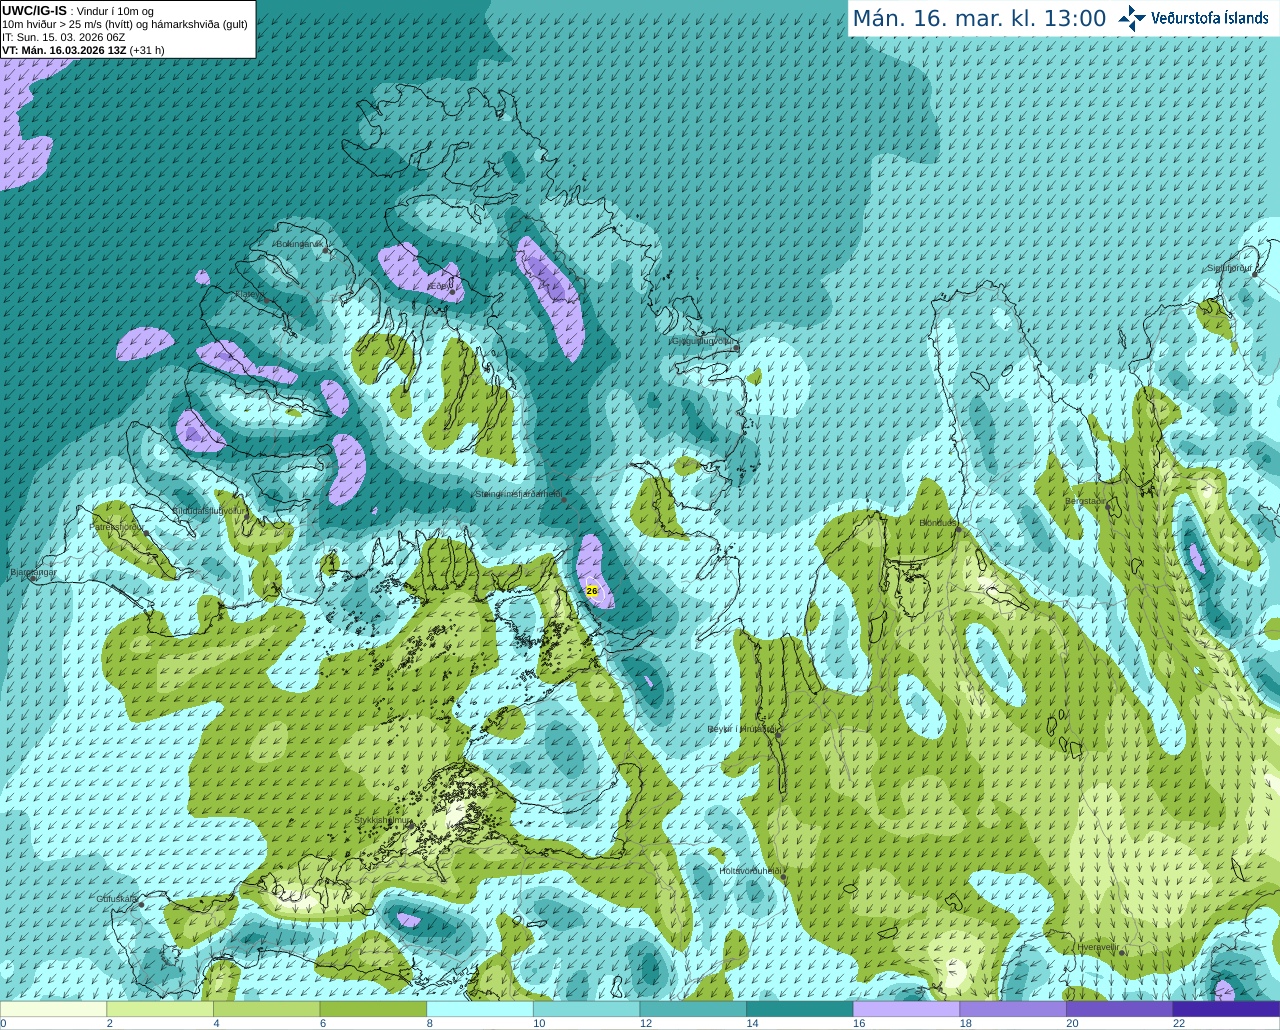Screen dimensions: 1280x1030
Task: Click the Gufuskálar station label
Action: point(117,899)
